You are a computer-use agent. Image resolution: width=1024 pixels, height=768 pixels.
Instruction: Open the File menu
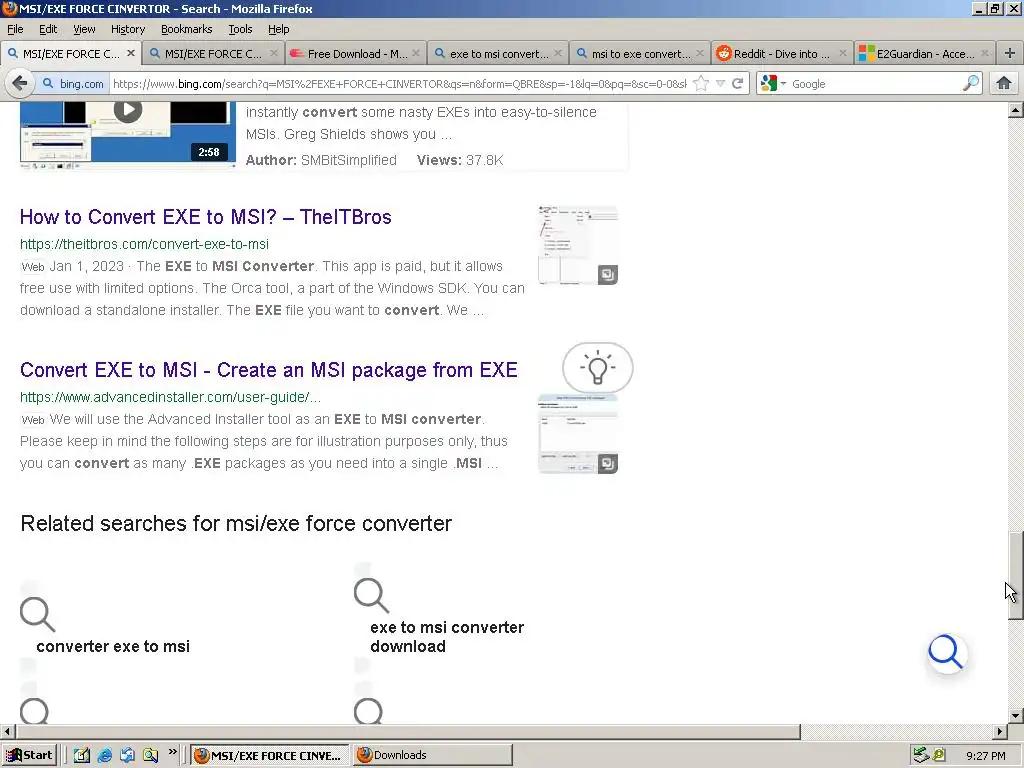tap(15, 29)
